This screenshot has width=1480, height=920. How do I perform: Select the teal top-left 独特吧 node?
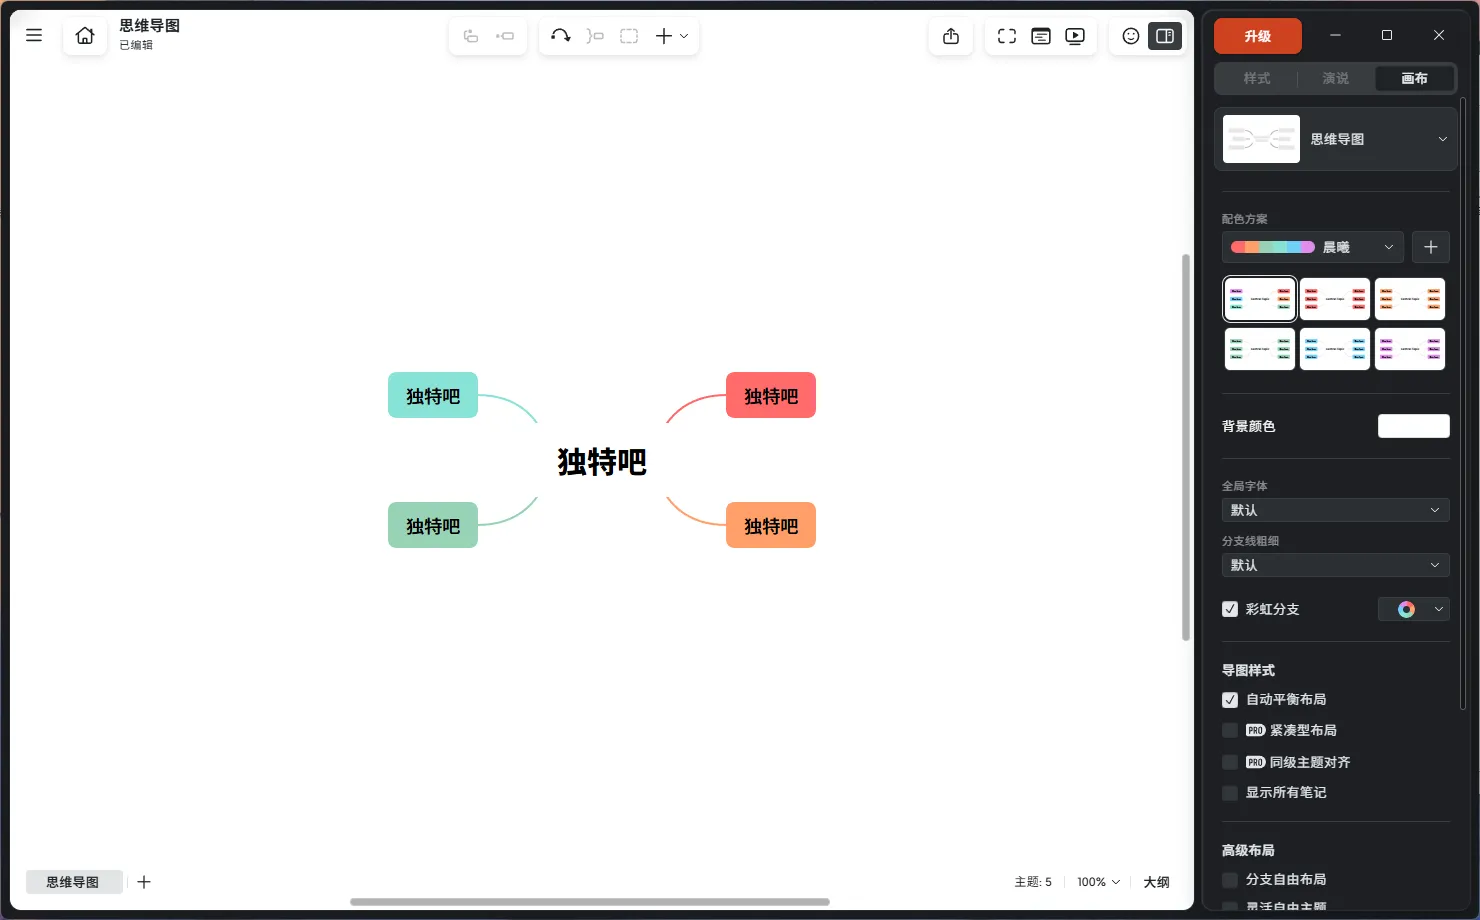pyautogui.click(x=433, y=395)
